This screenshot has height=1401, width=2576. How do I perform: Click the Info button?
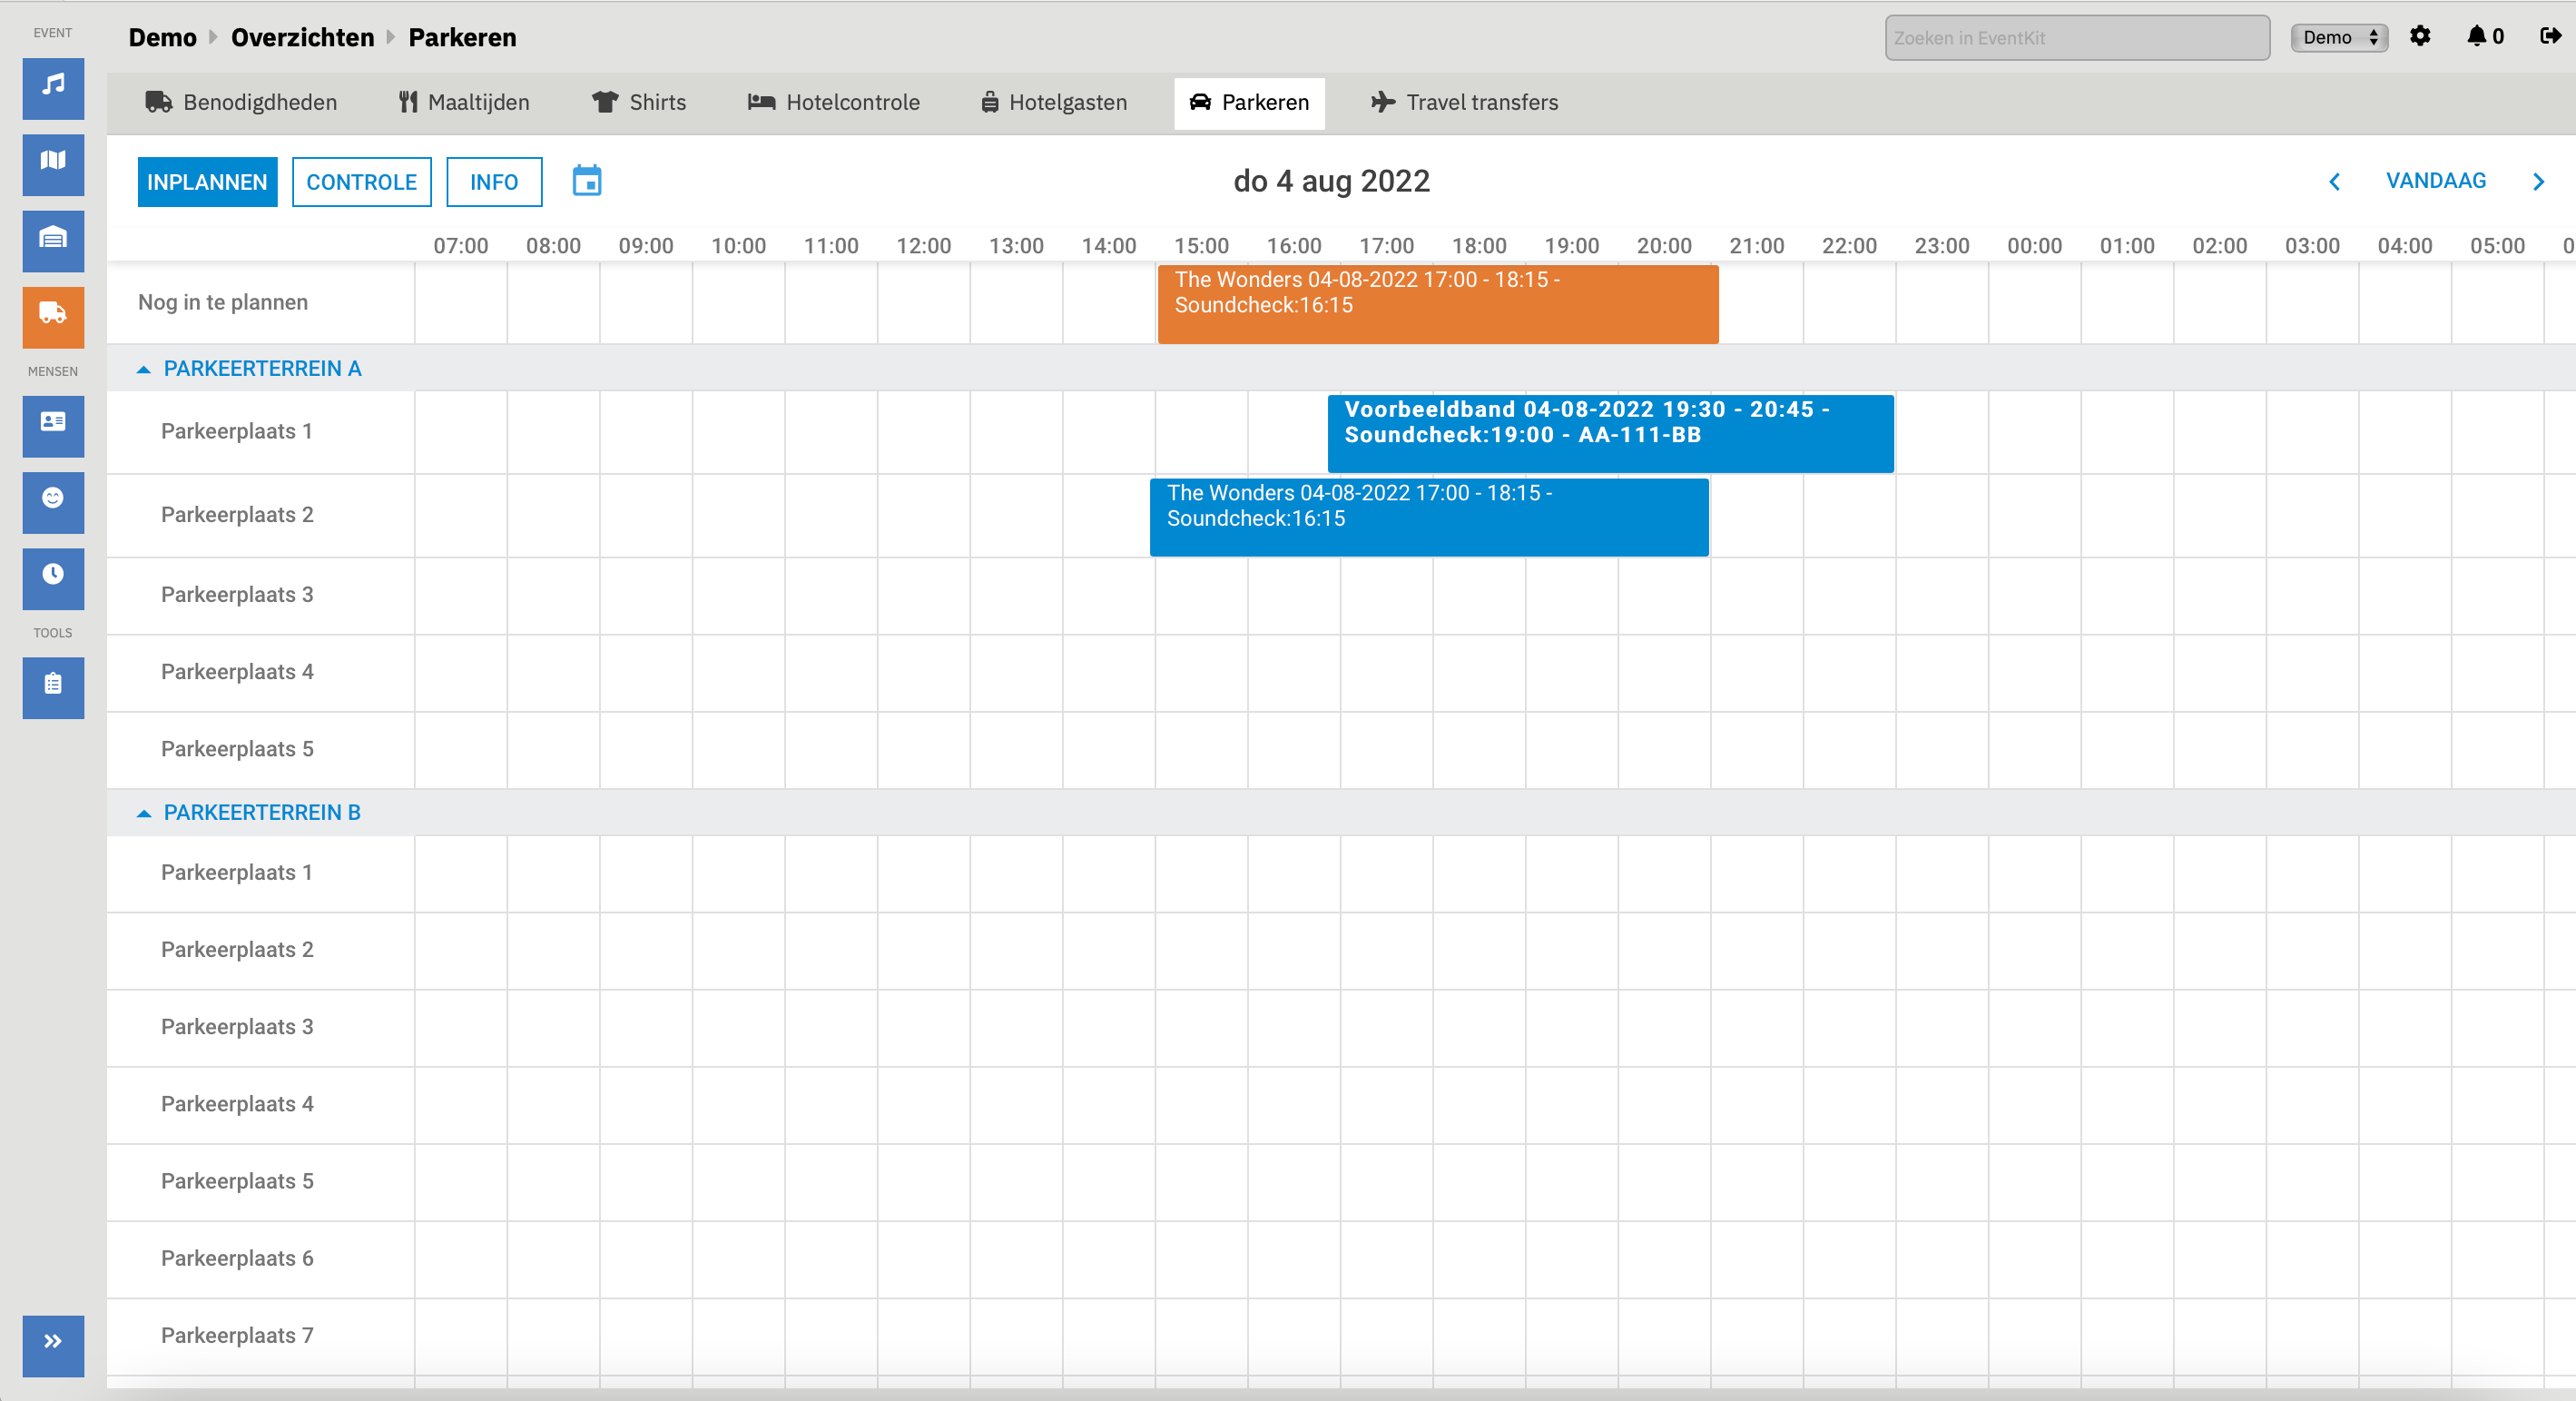click(494, 182)
